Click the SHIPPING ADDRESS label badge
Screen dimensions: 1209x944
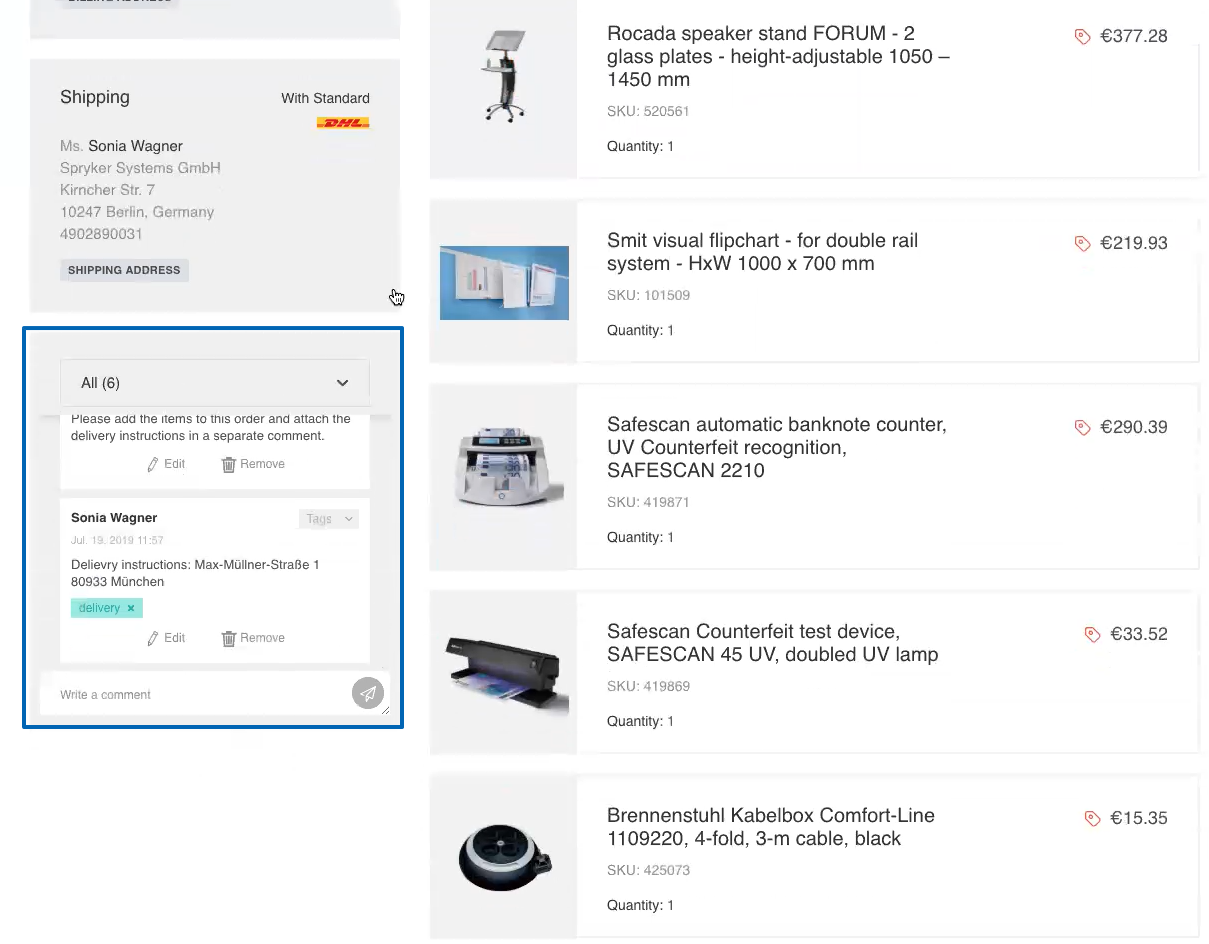[x=124, y=270]
